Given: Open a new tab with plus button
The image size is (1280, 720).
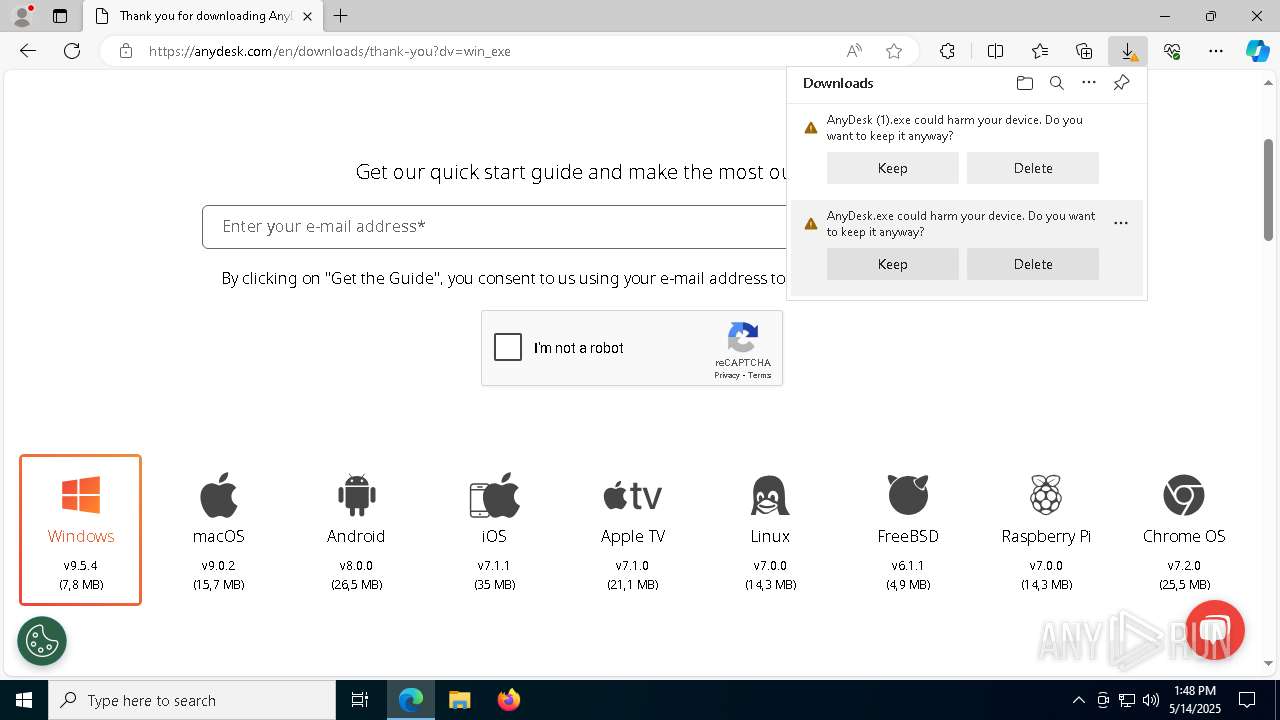Looking at the screenshot, I should click(x=341, y=16).
